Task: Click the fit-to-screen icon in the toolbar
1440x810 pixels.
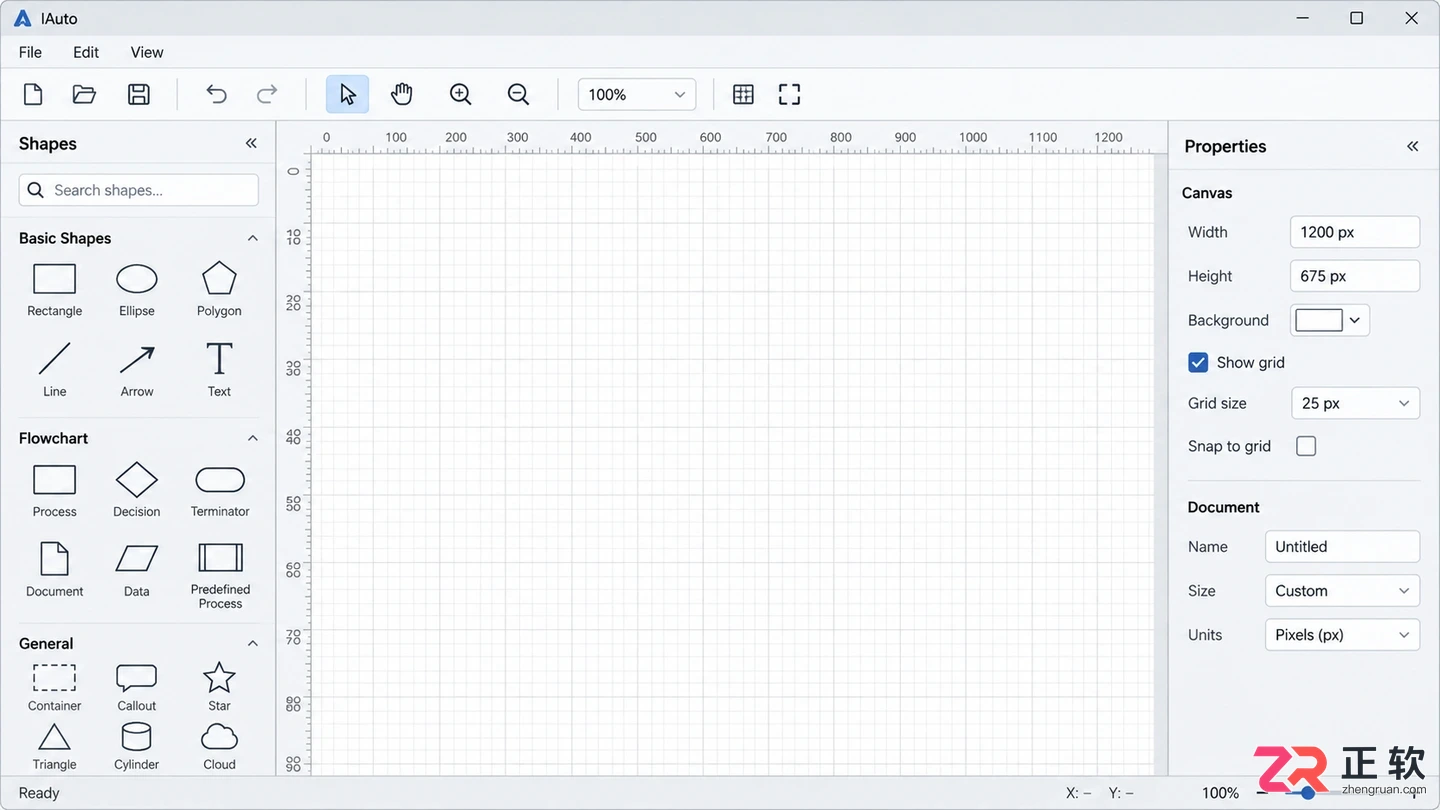Action: tap(790, 94)
